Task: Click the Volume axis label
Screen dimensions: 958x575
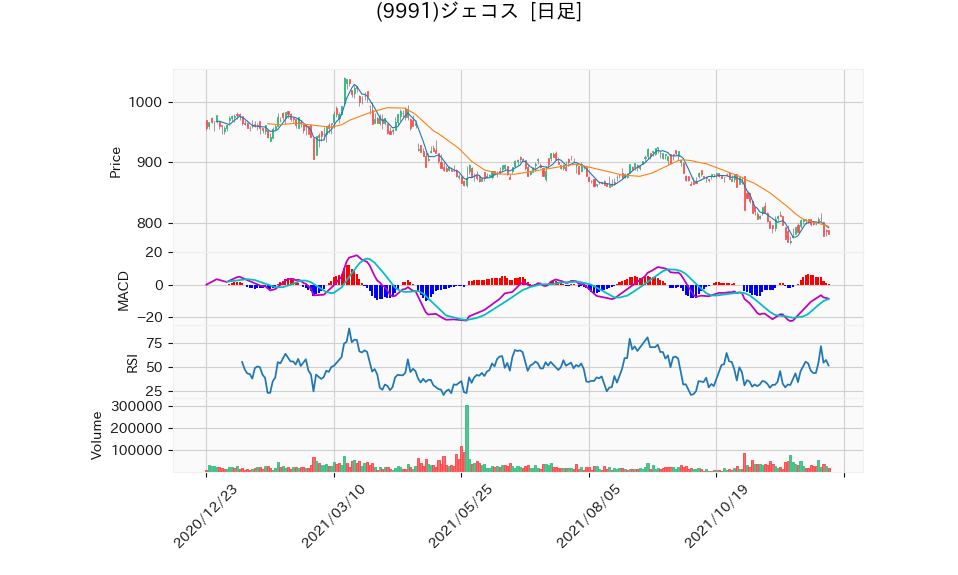Action: [97, 436]
